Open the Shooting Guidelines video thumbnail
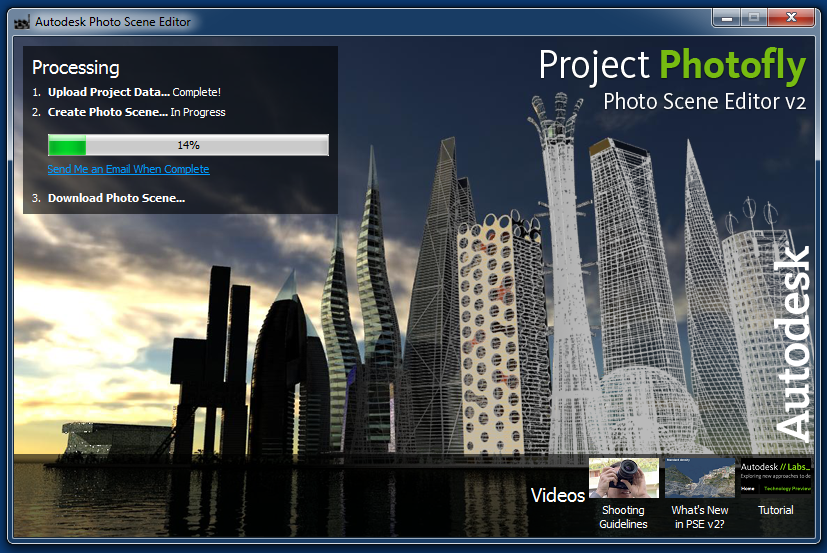 tap(623, 478)
